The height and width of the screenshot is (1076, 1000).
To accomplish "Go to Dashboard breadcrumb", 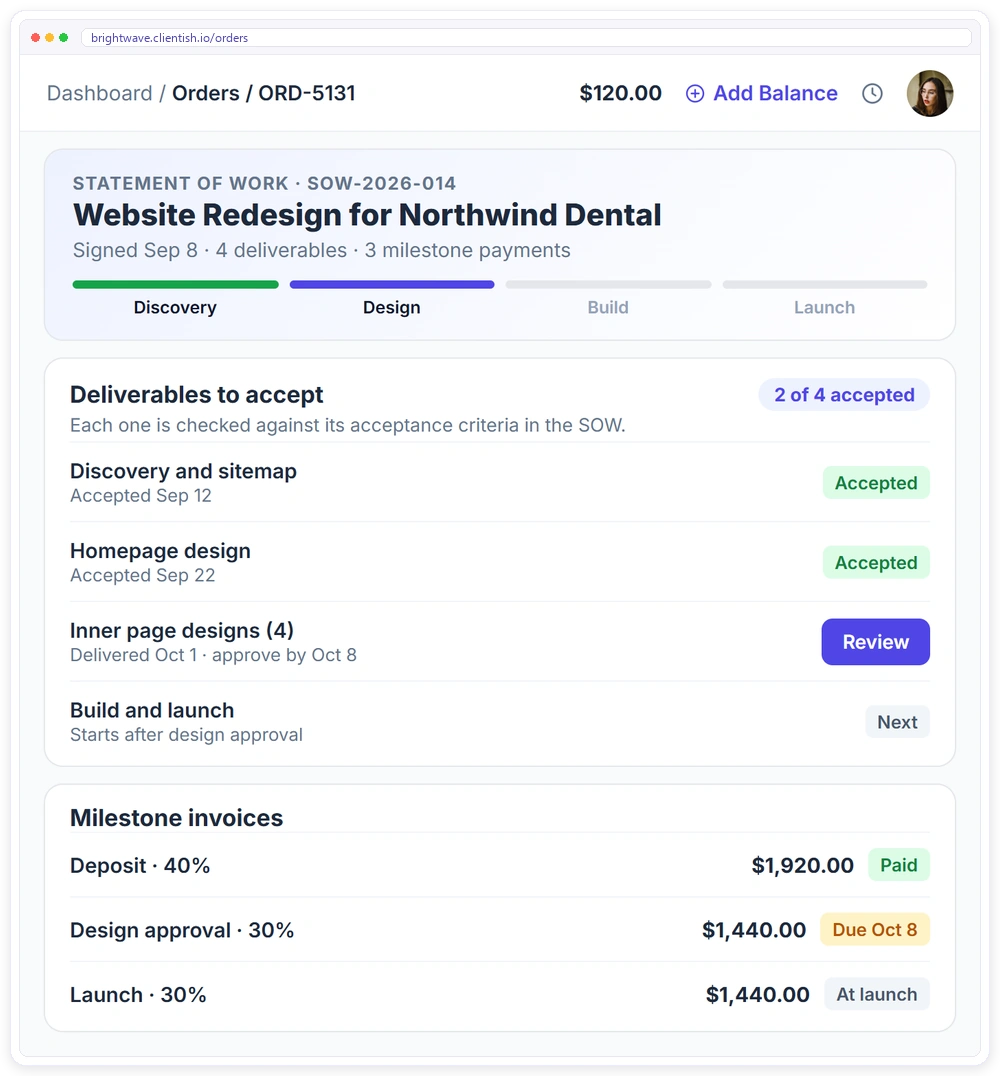I will click(x=100, y=93).
